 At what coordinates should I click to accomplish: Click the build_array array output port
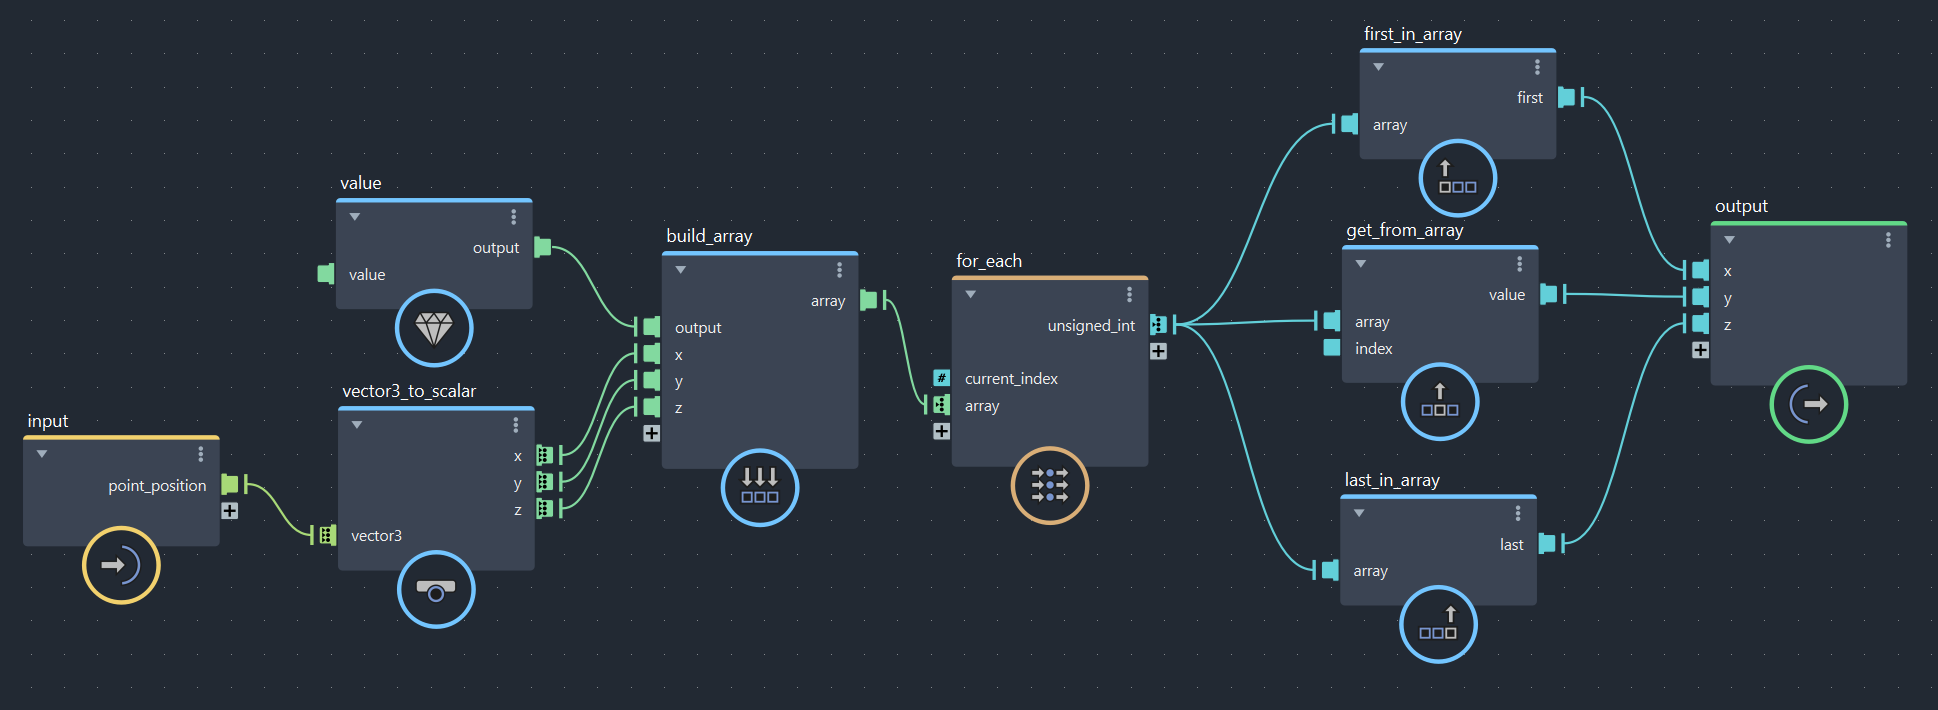click(x=869, y=299)
